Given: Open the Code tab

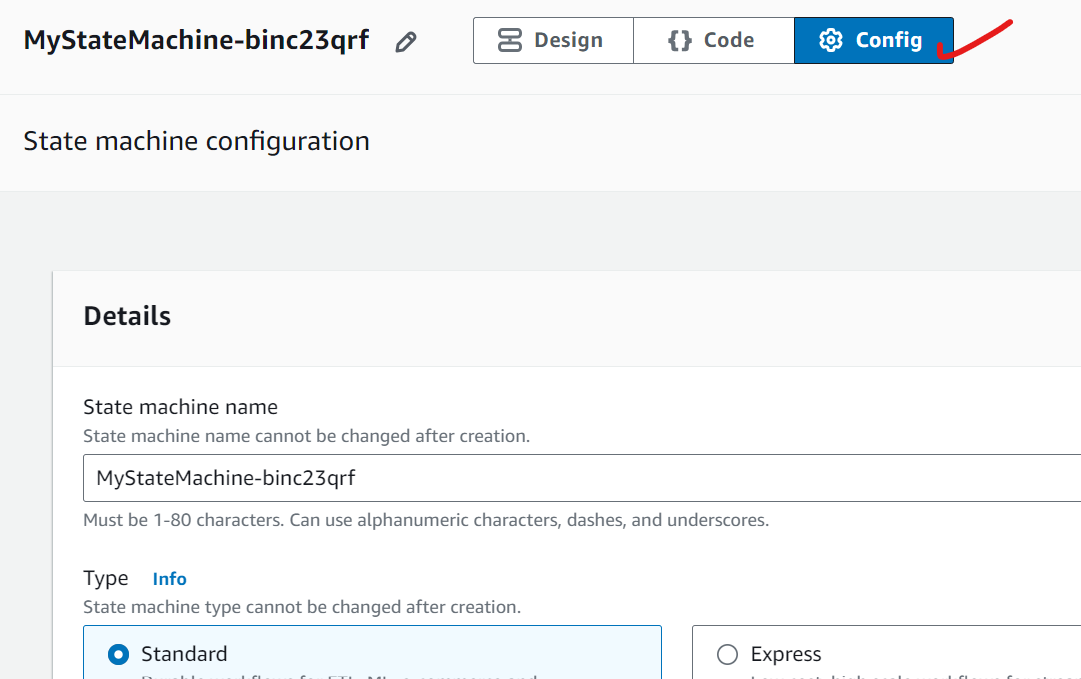Looking at the screenshot, I should [x=714, y=41].
